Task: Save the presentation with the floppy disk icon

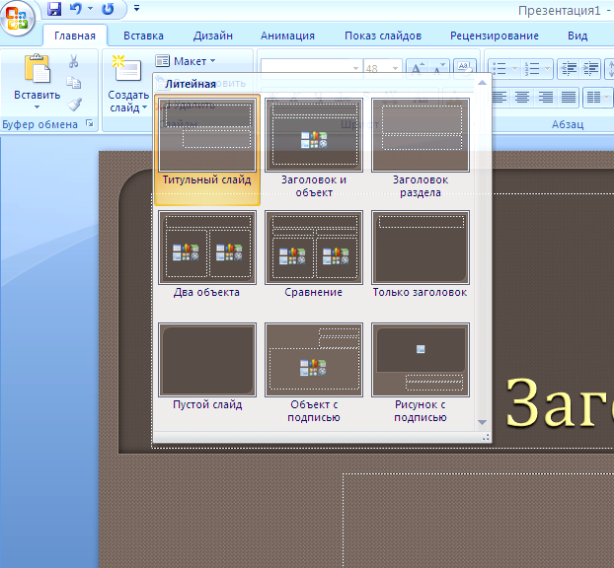Action: 54,9
